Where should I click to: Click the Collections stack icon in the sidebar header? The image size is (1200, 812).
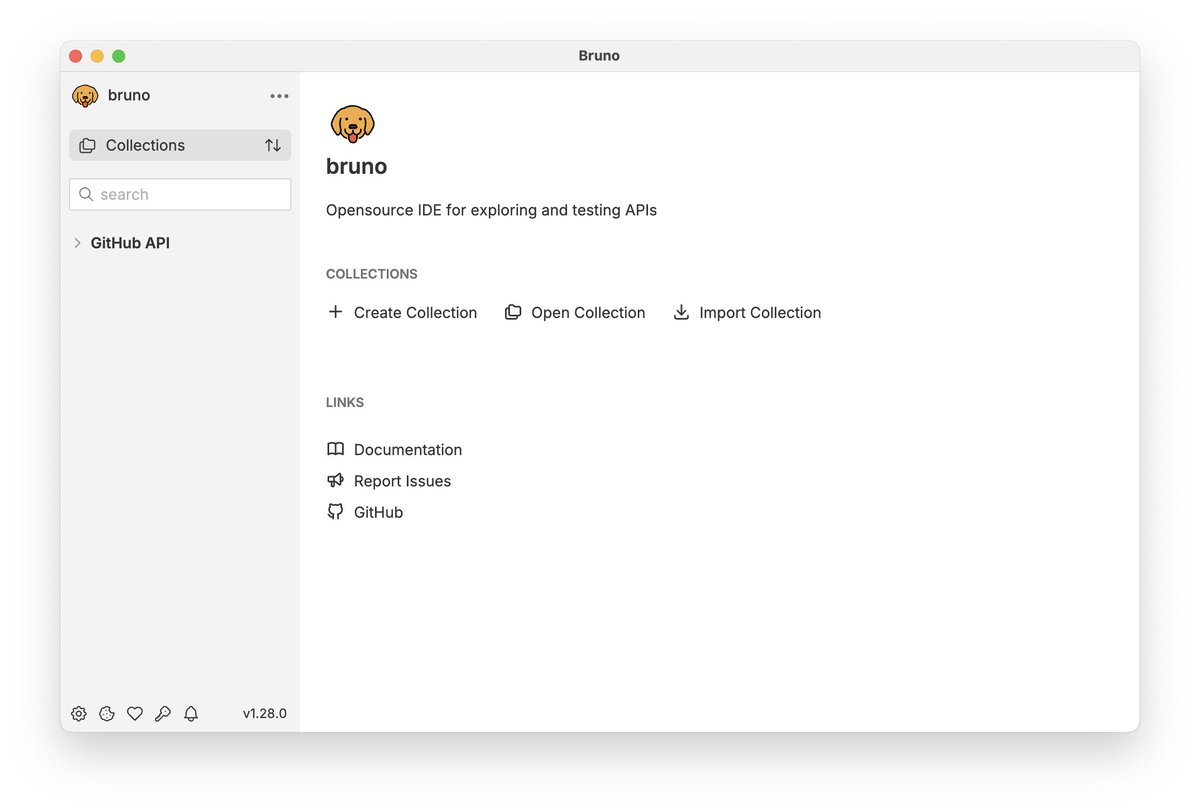tap(87, 145)
